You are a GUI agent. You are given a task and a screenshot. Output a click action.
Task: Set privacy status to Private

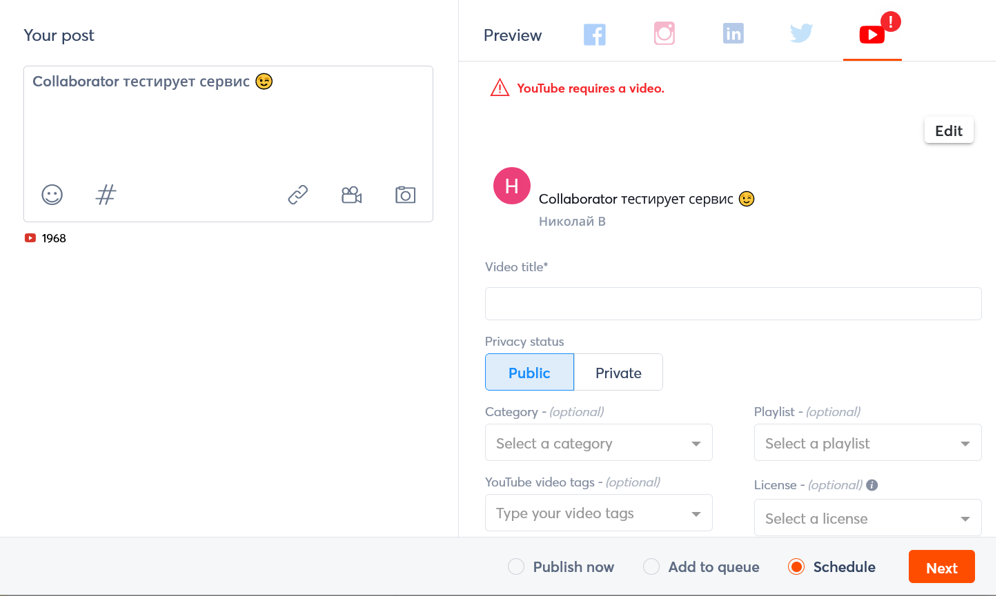618,372
